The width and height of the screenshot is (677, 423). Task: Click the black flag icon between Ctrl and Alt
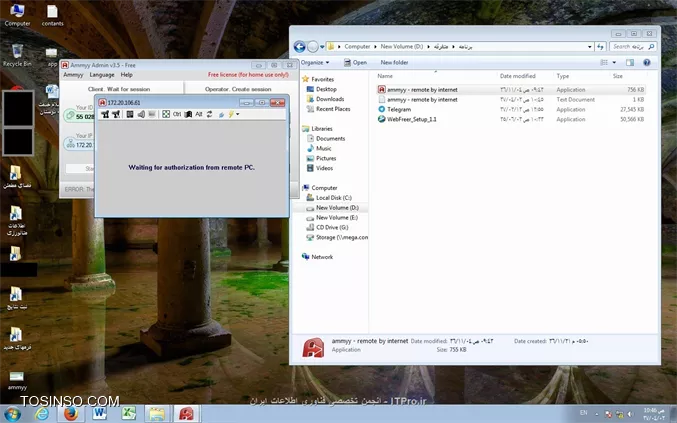(x=188, y=114)
